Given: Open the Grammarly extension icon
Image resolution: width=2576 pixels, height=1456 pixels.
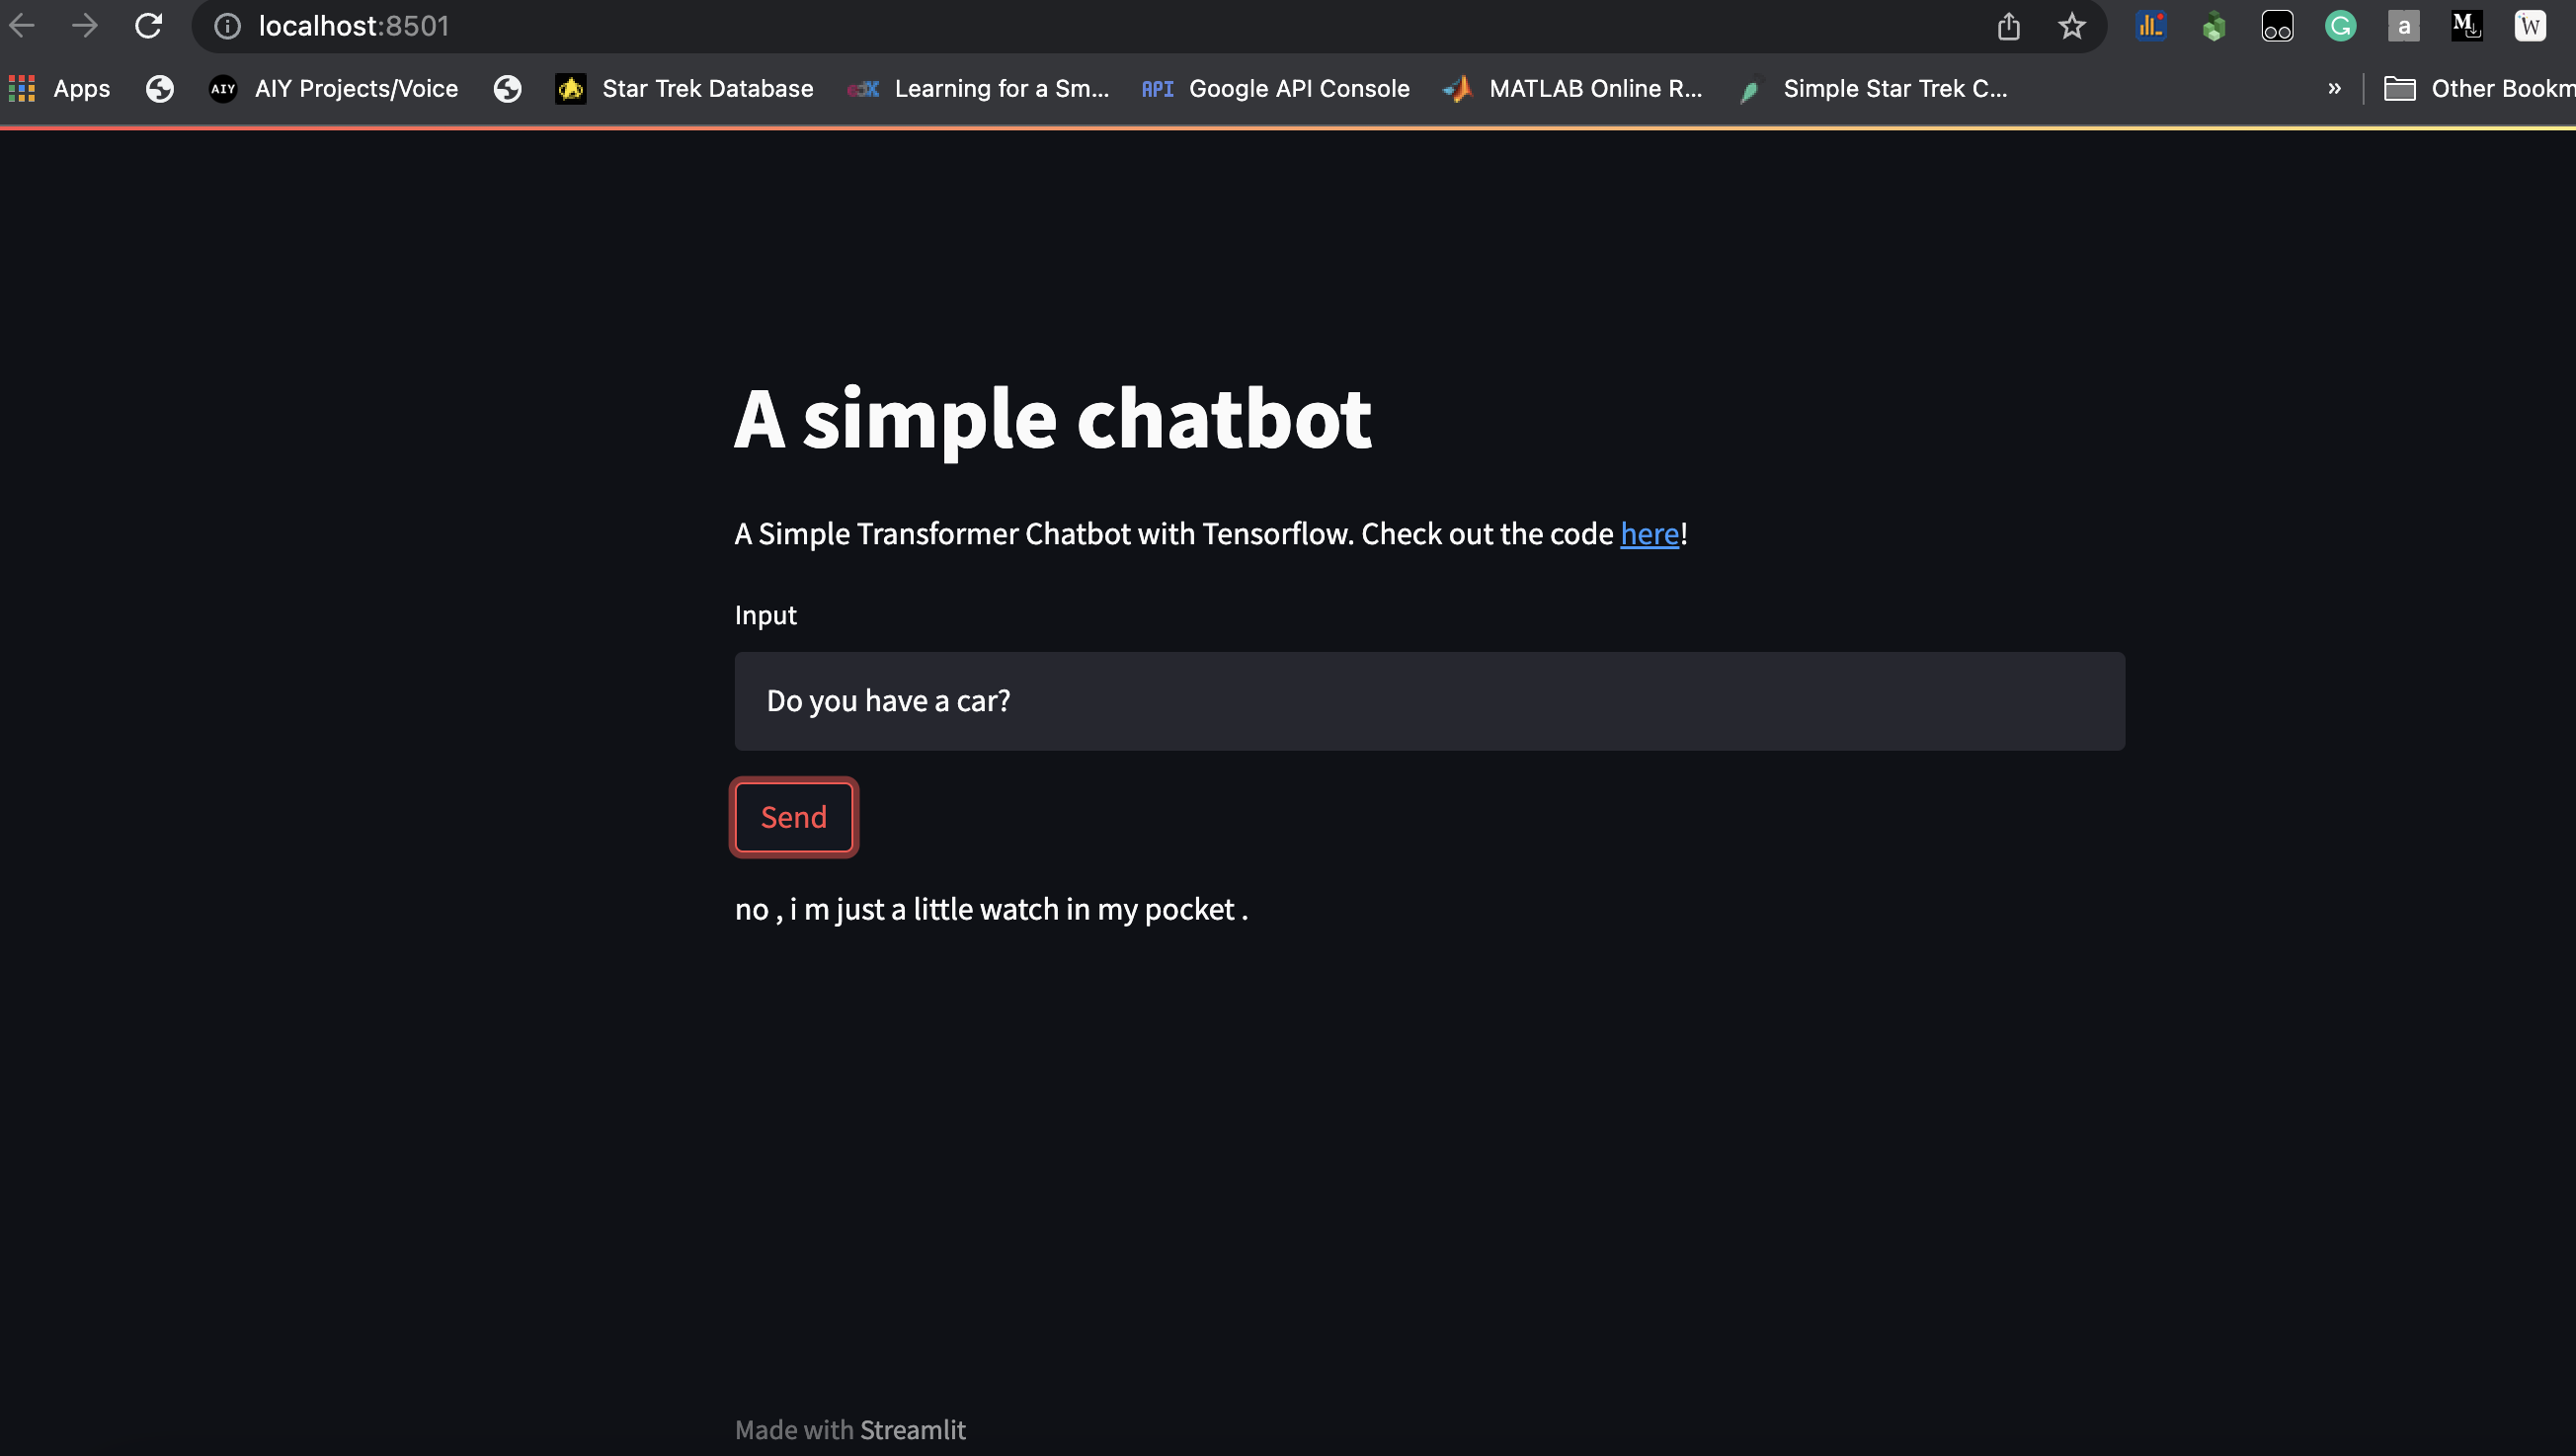Looking at the screenshot, I should [x=2340, y=26].
